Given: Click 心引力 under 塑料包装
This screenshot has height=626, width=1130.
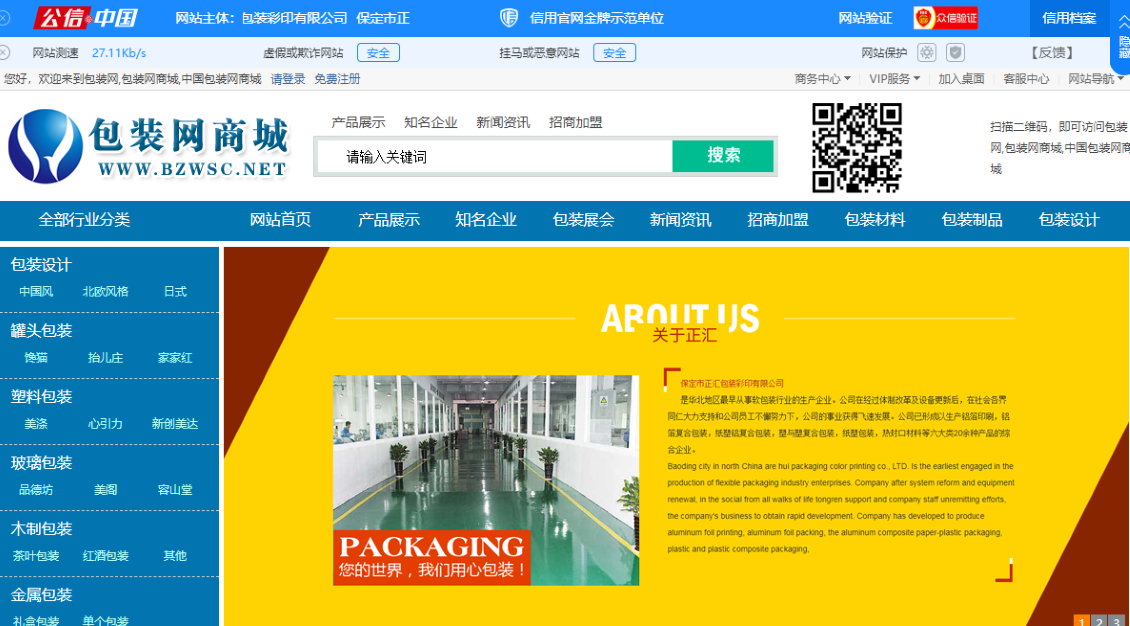Looking at the screenshot, I should [105, 424].
